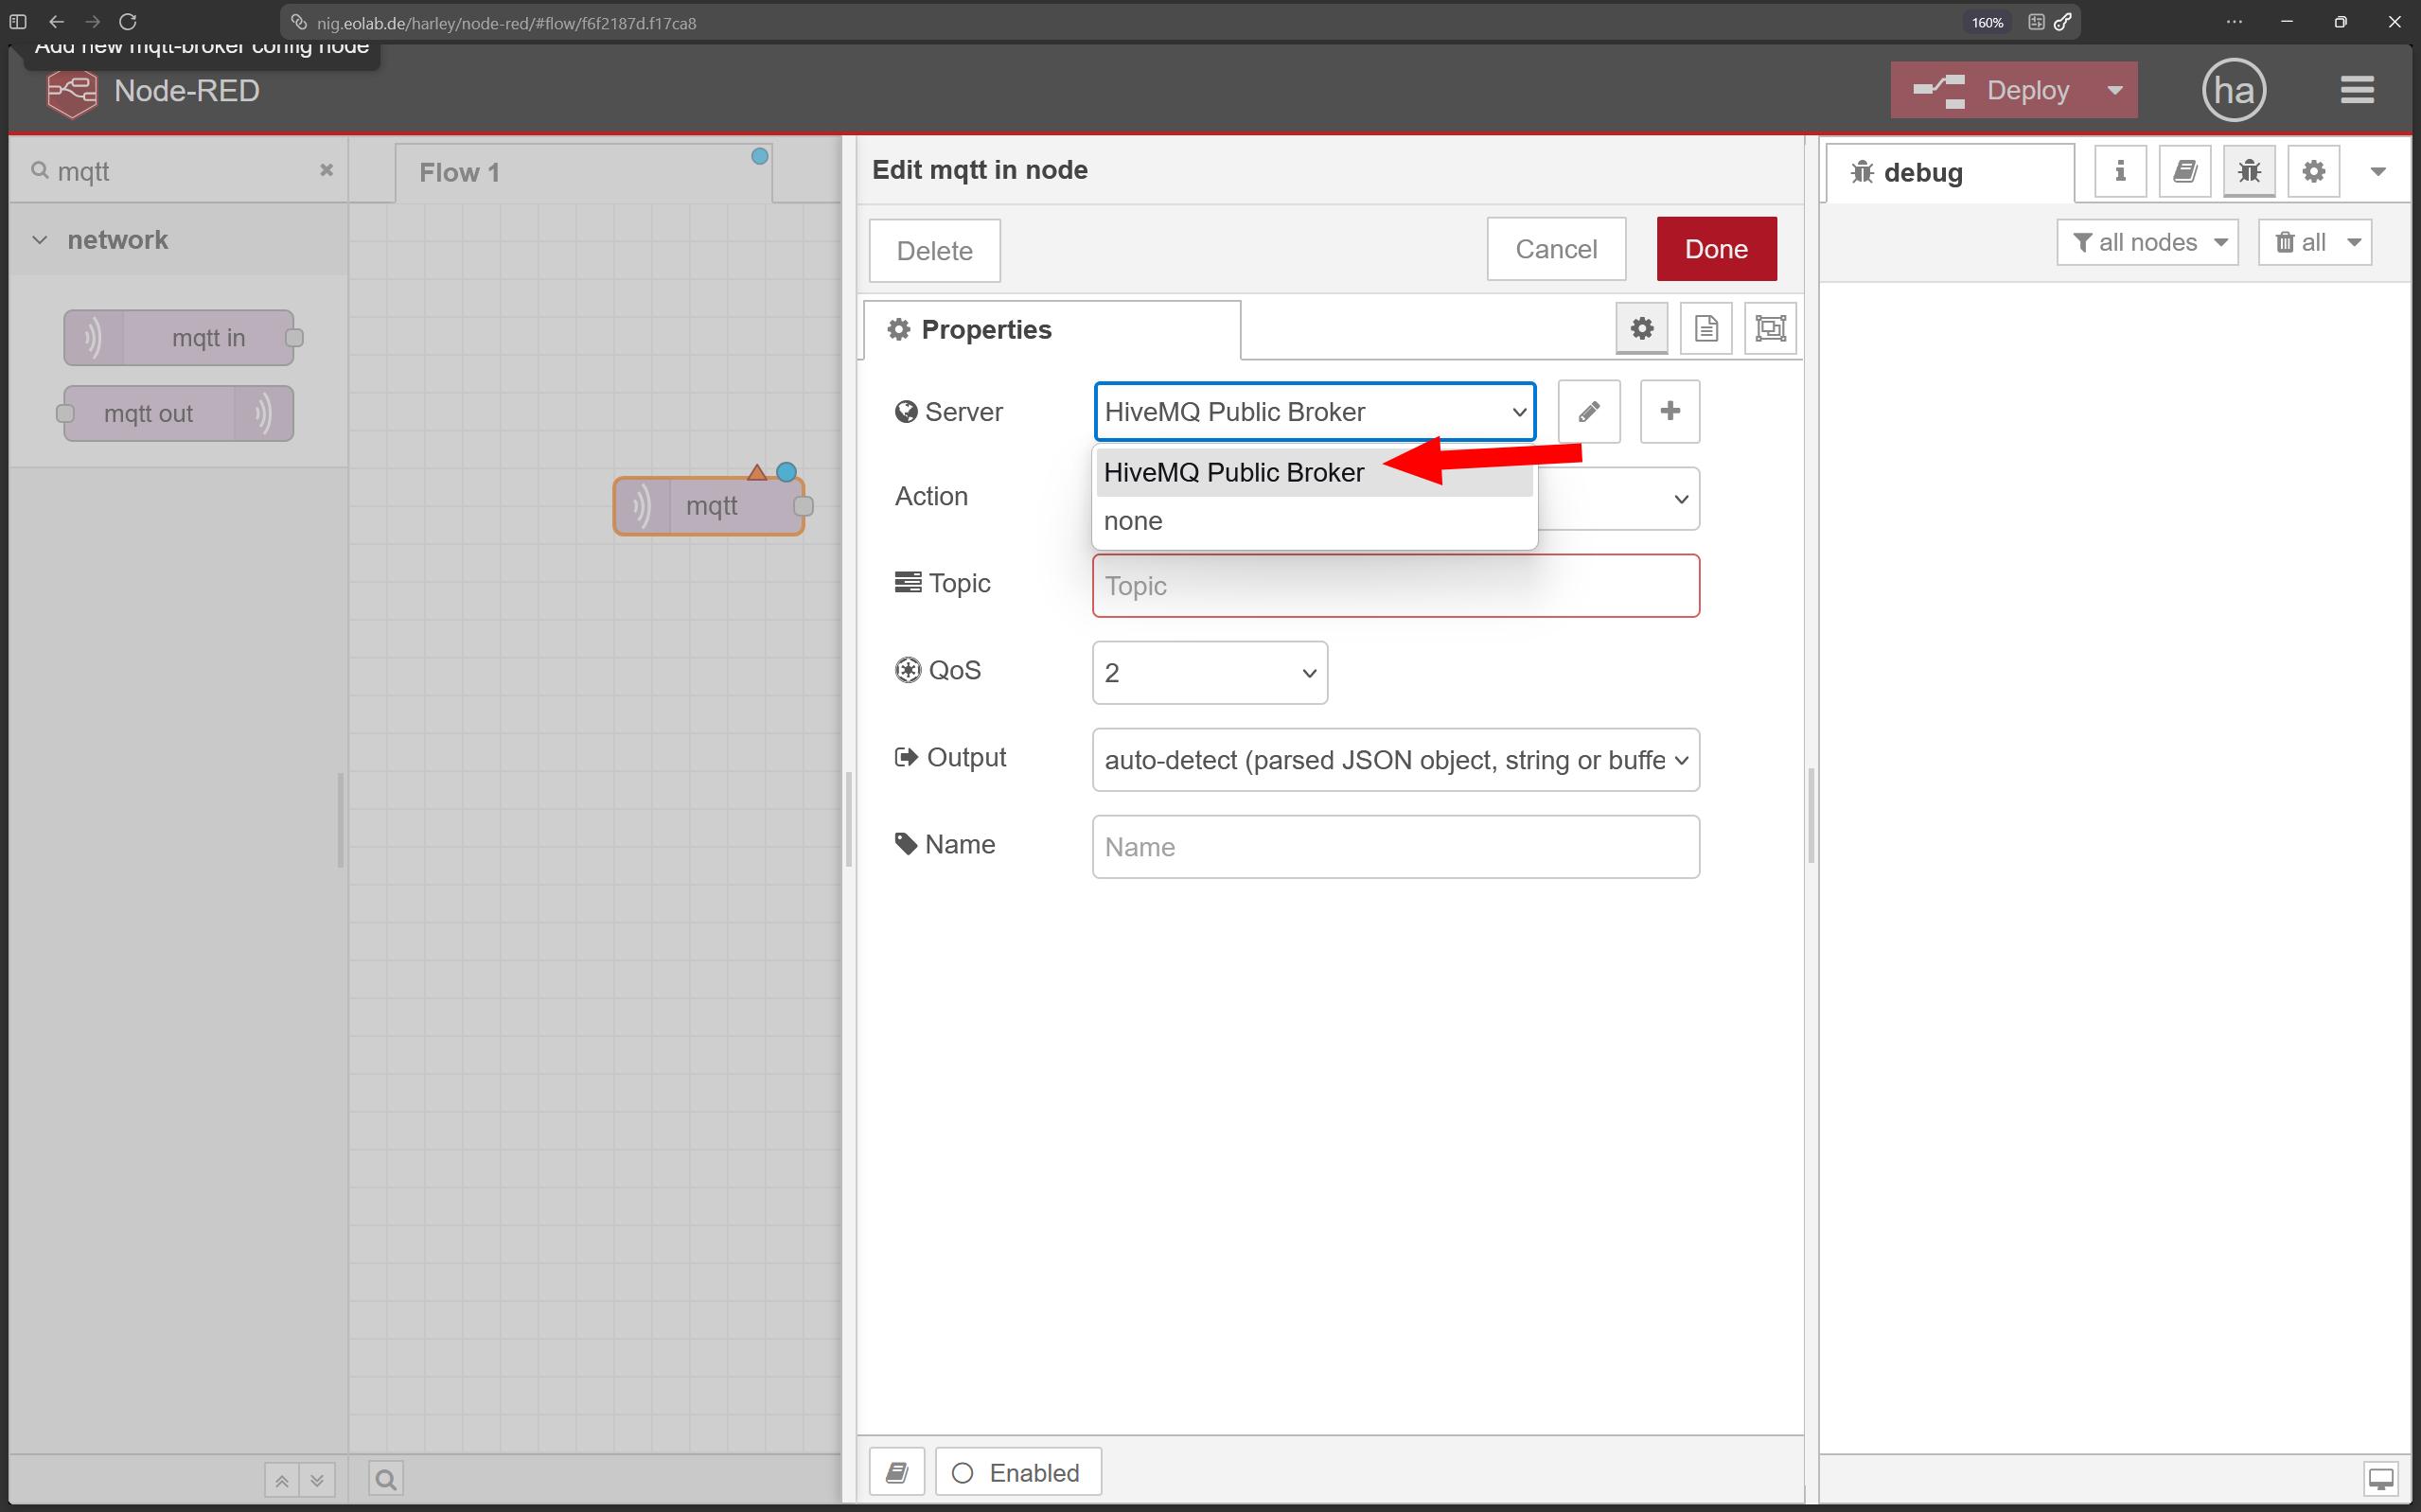Click the Node-RED logo

click(72, 91)
